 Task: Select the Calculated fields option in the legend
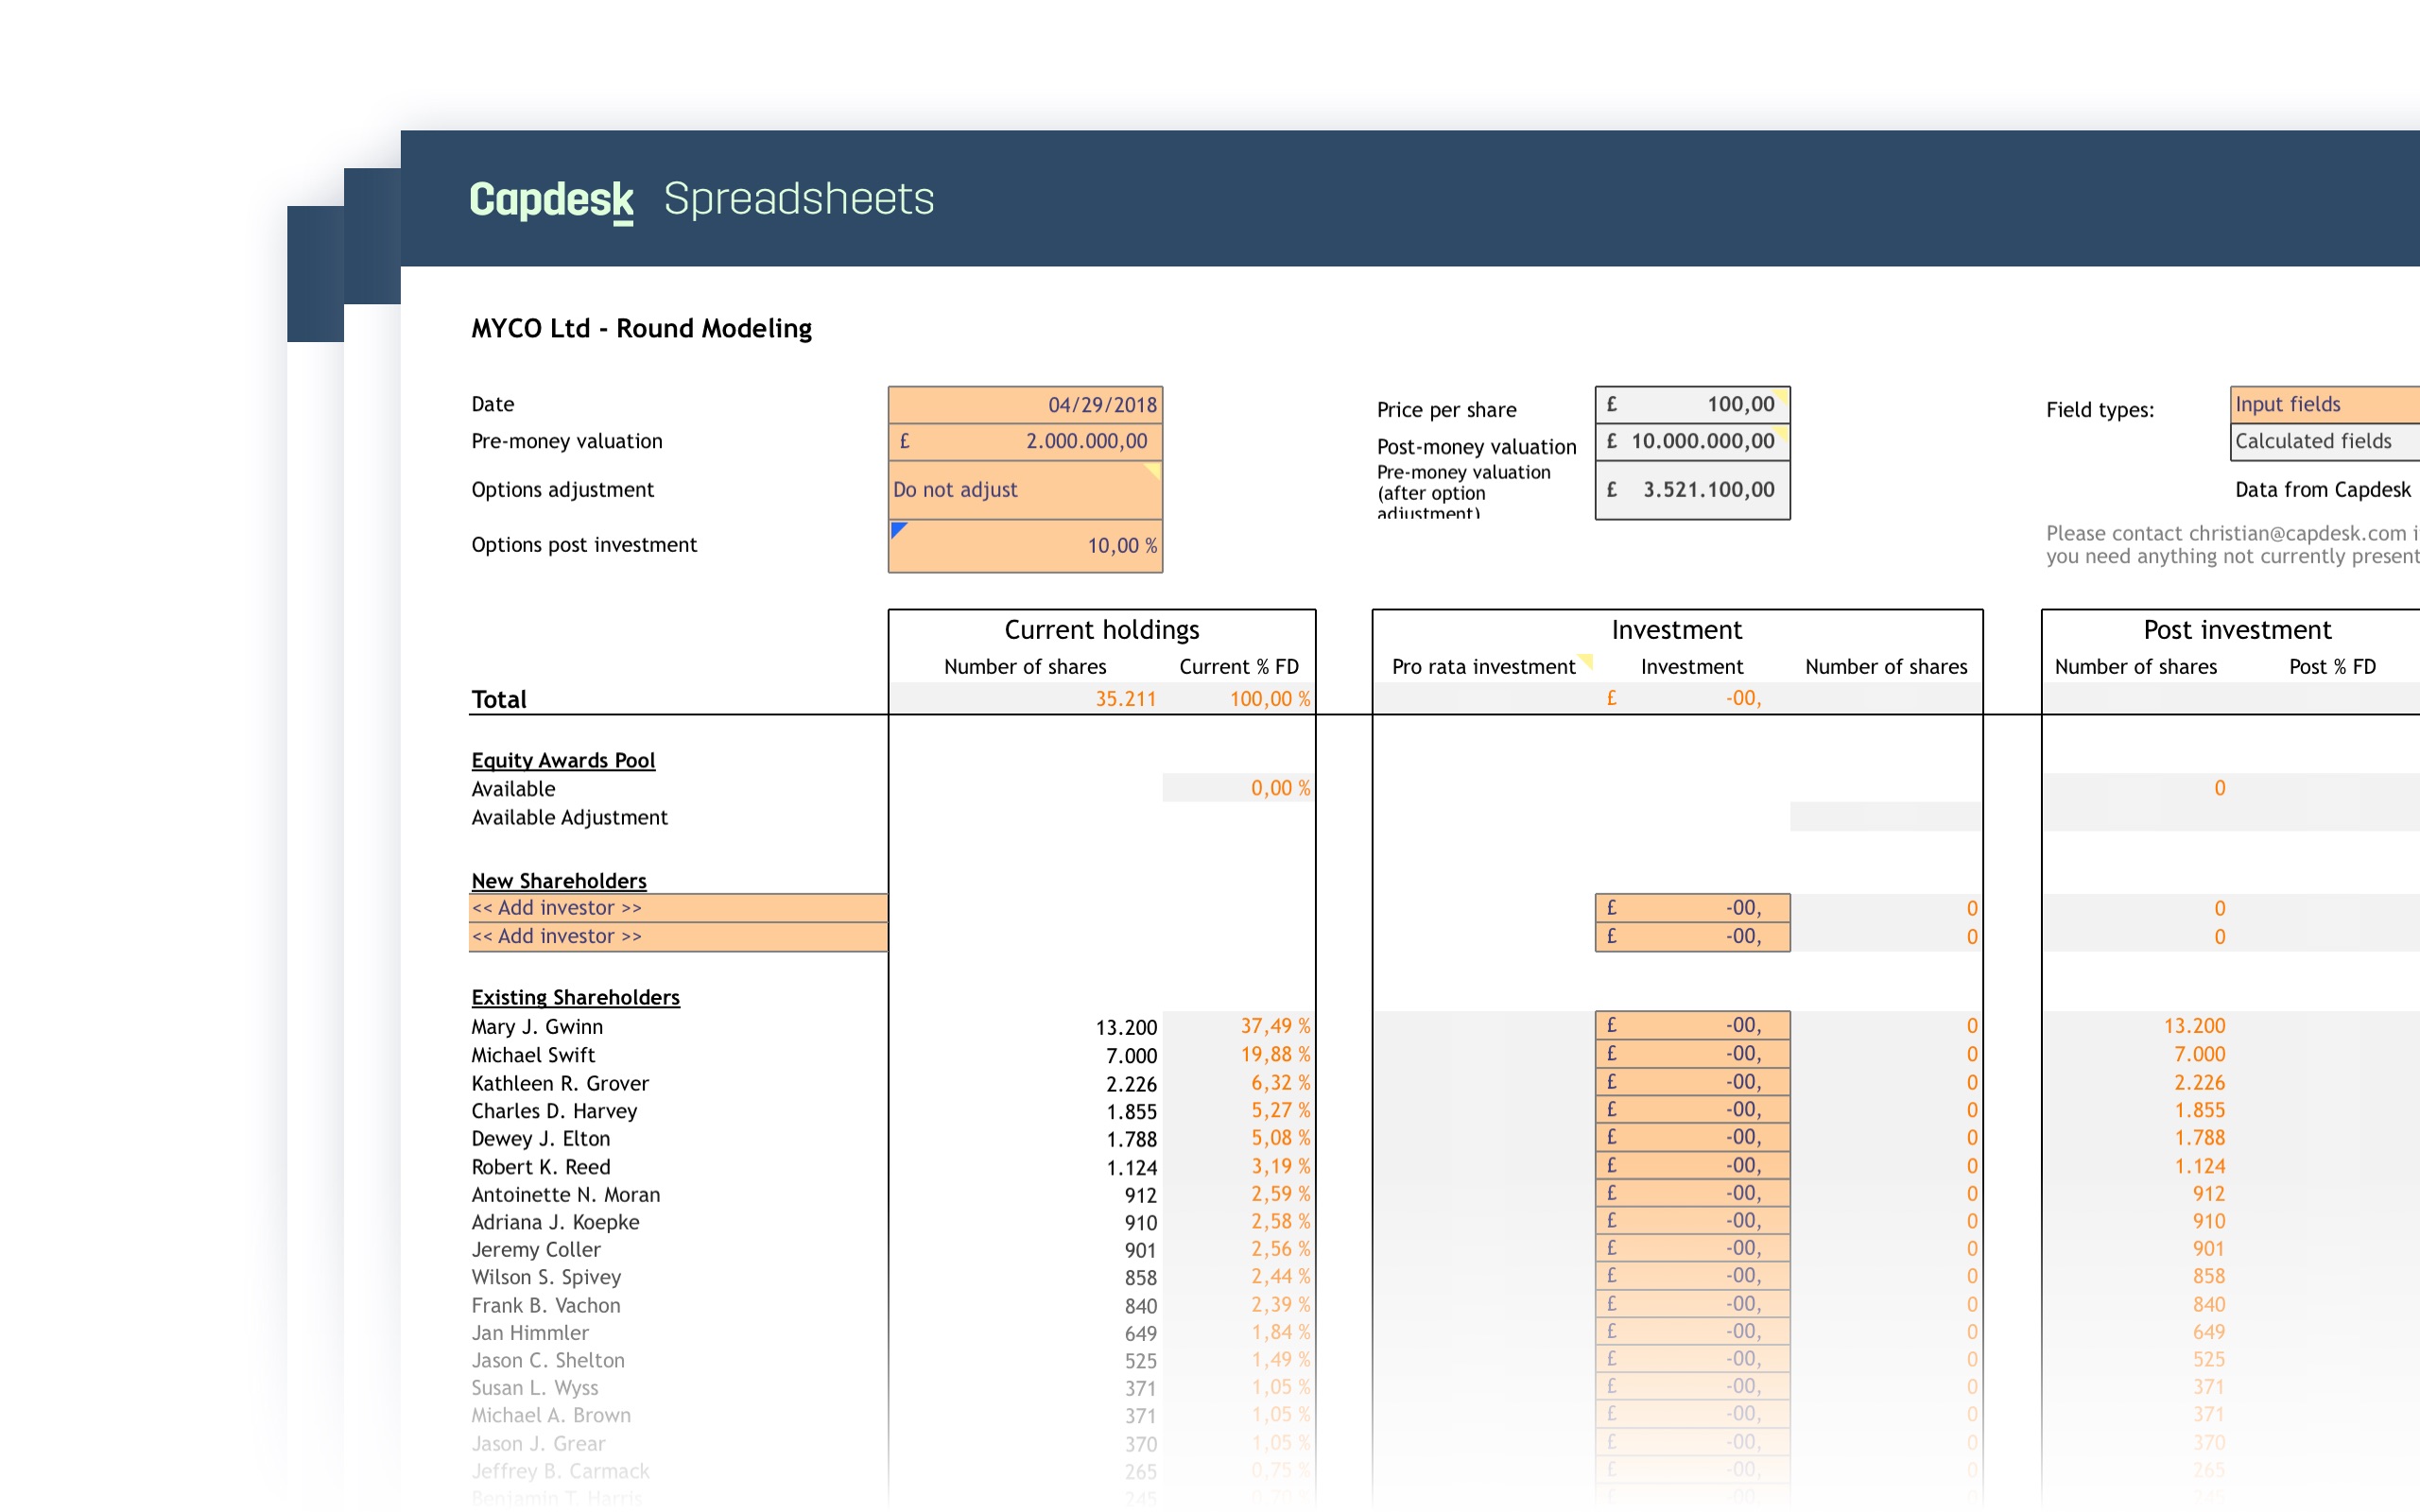tap(2322, 441)
